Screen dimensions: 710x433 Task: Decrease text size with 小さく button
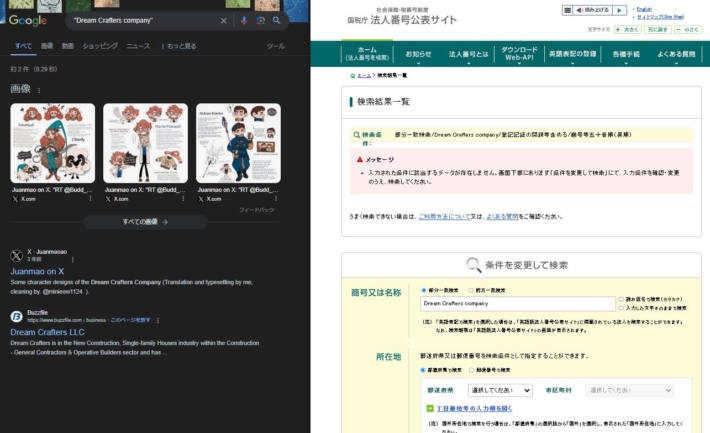tap(687, 30)
